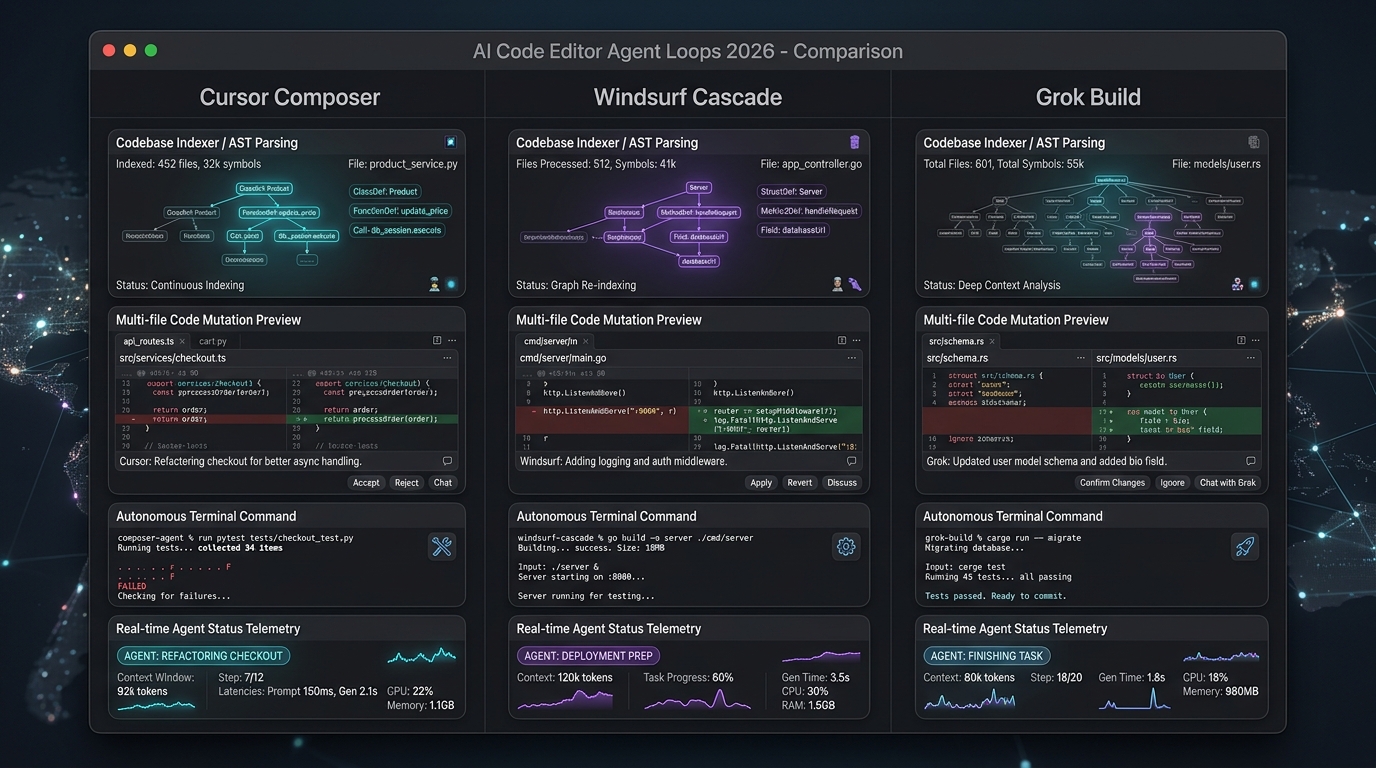Click the Confirm Changes button in Grok panel
This screenshot has width=1376, height=768.
click(1112, 482)
